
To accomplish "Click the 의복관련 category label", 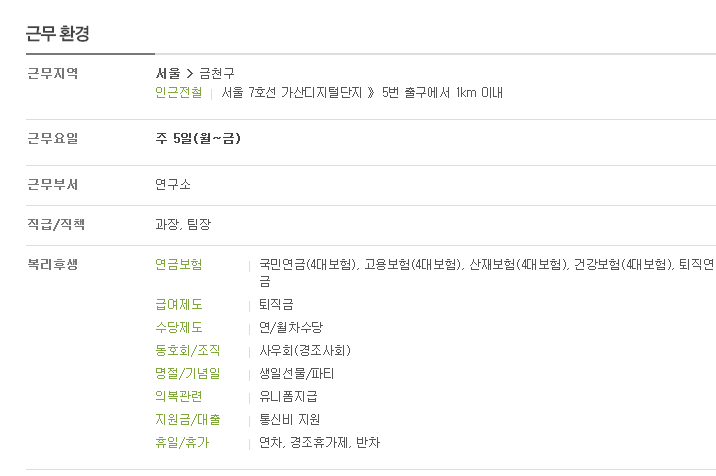I will point(179,397).
